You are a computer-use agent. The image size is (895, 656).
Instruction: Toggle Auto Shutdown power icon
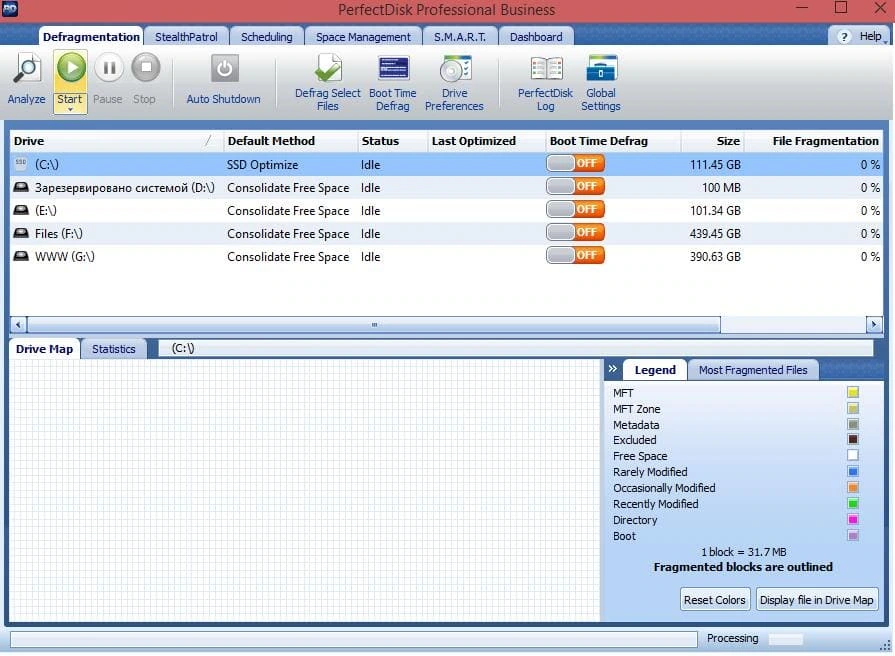tap(224, 69)
